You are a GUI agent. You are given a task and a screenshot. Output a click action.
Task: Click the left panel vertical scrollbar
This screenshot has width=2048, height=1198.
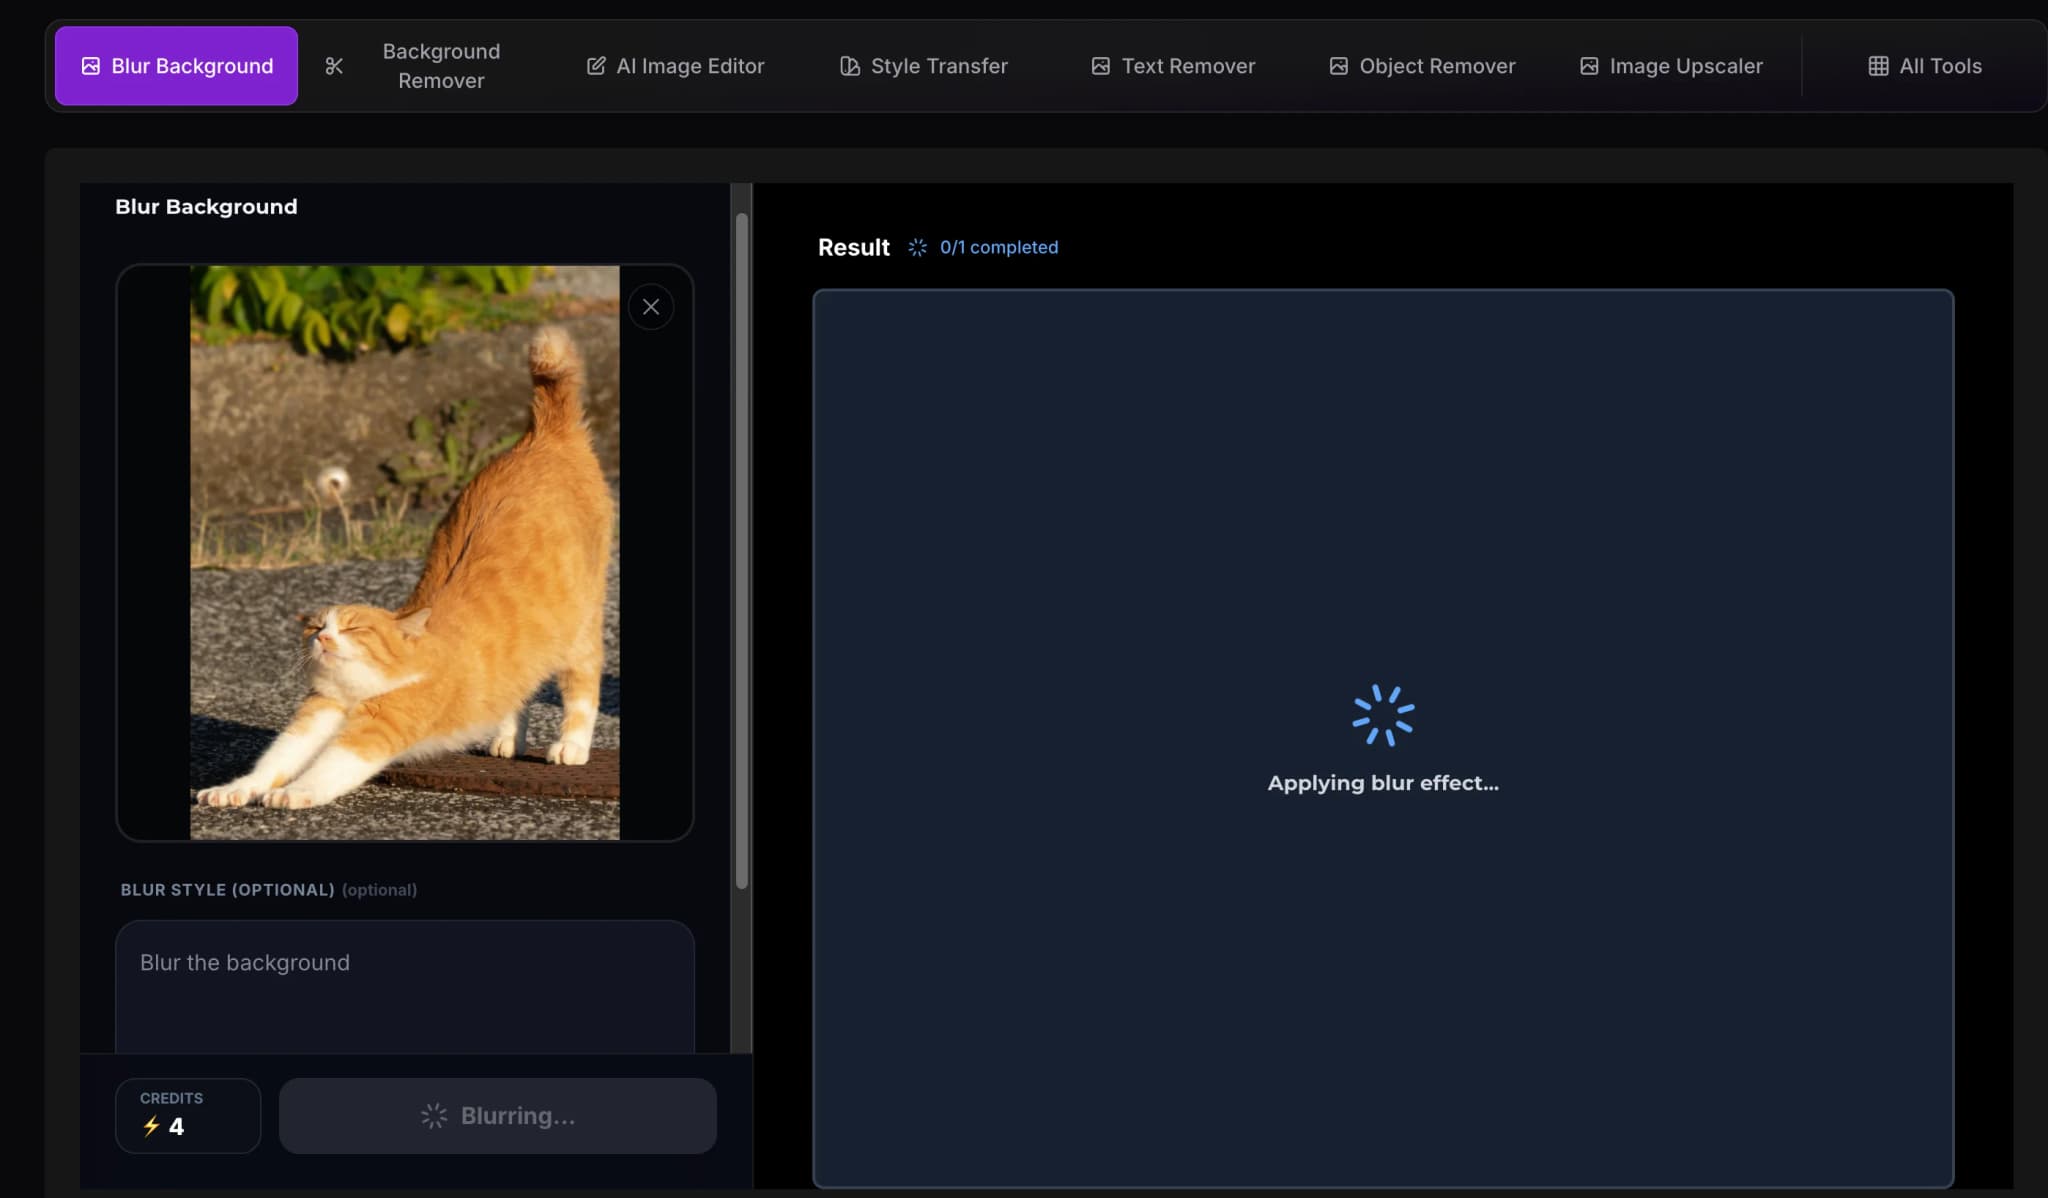742,550
